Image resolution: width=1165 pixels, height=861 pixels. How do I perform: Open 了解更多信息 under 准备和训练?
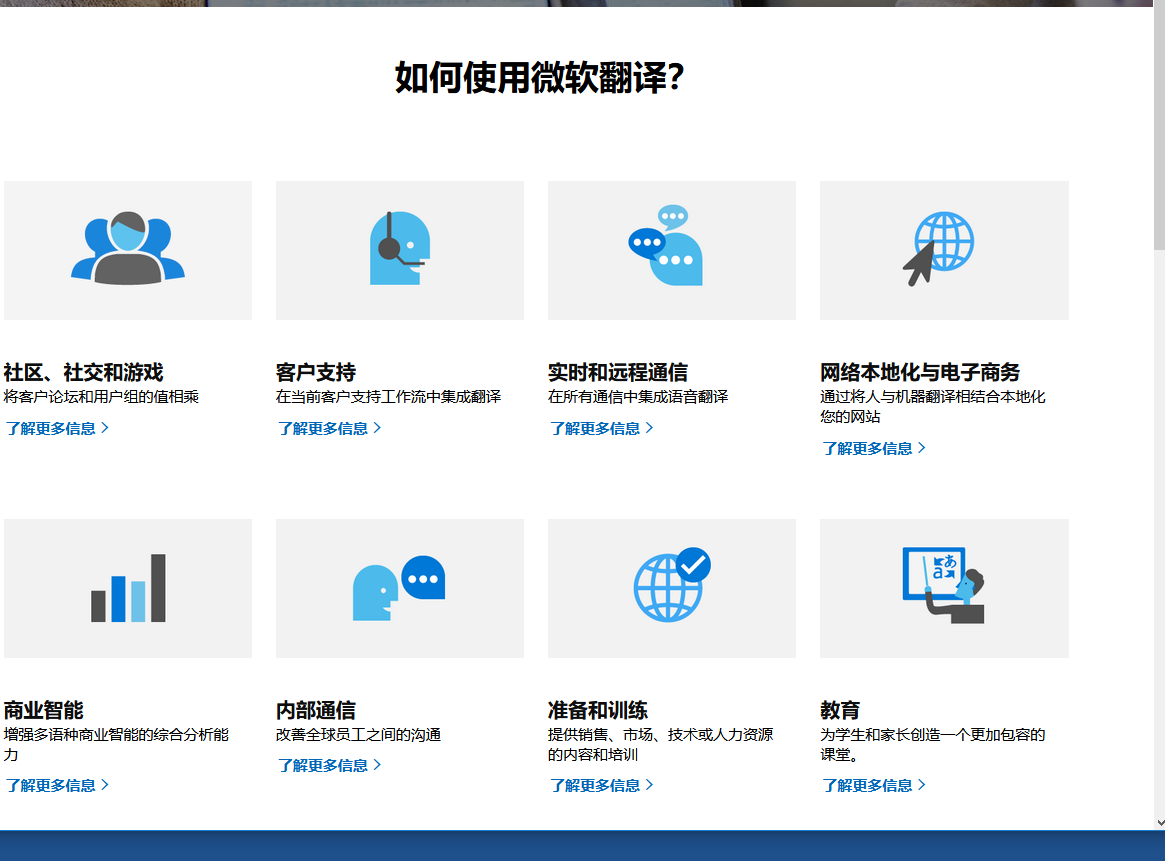(x=601, y=785)
